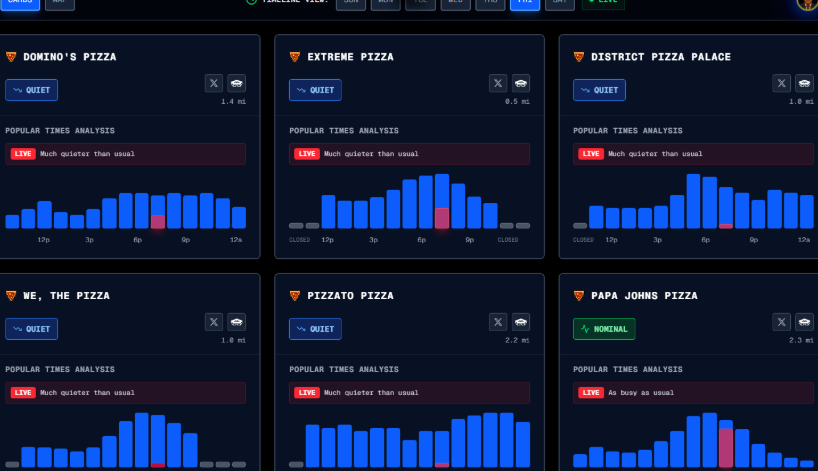Image resolution: width=818 pixels, height=471 pixels.
Task: Click the DISTRICT PIZZA PALACE card title
Action: tap(660, 57)
